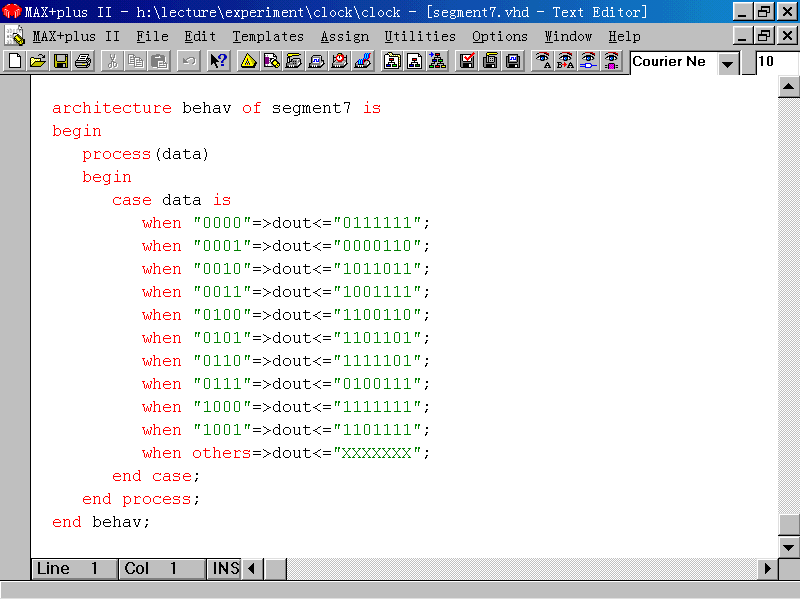This screenshot has height=600, width=800.
Task: Click the font size field showing 10
Action: click(777, 62)
